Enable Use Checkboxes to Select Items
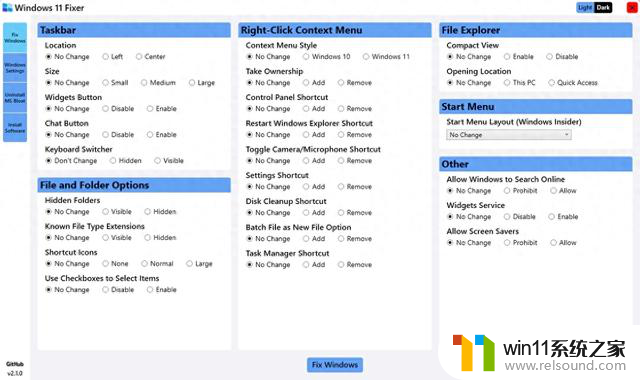 coord(162,289)
